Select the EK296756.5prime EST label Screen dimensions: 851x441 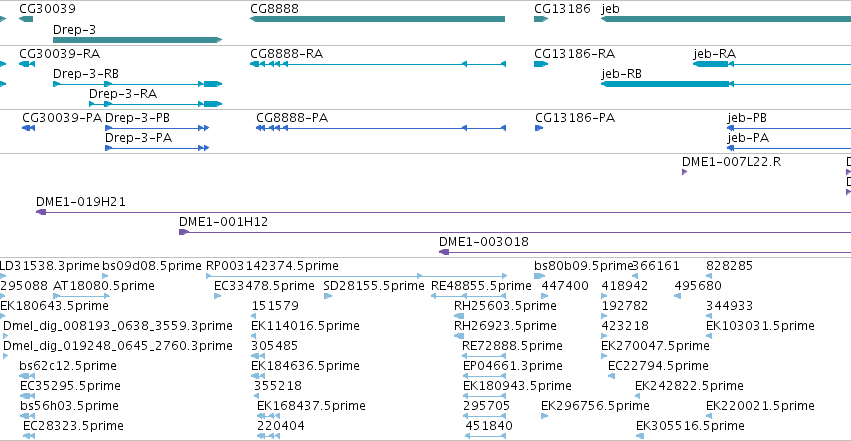click(x=595, y=406)
